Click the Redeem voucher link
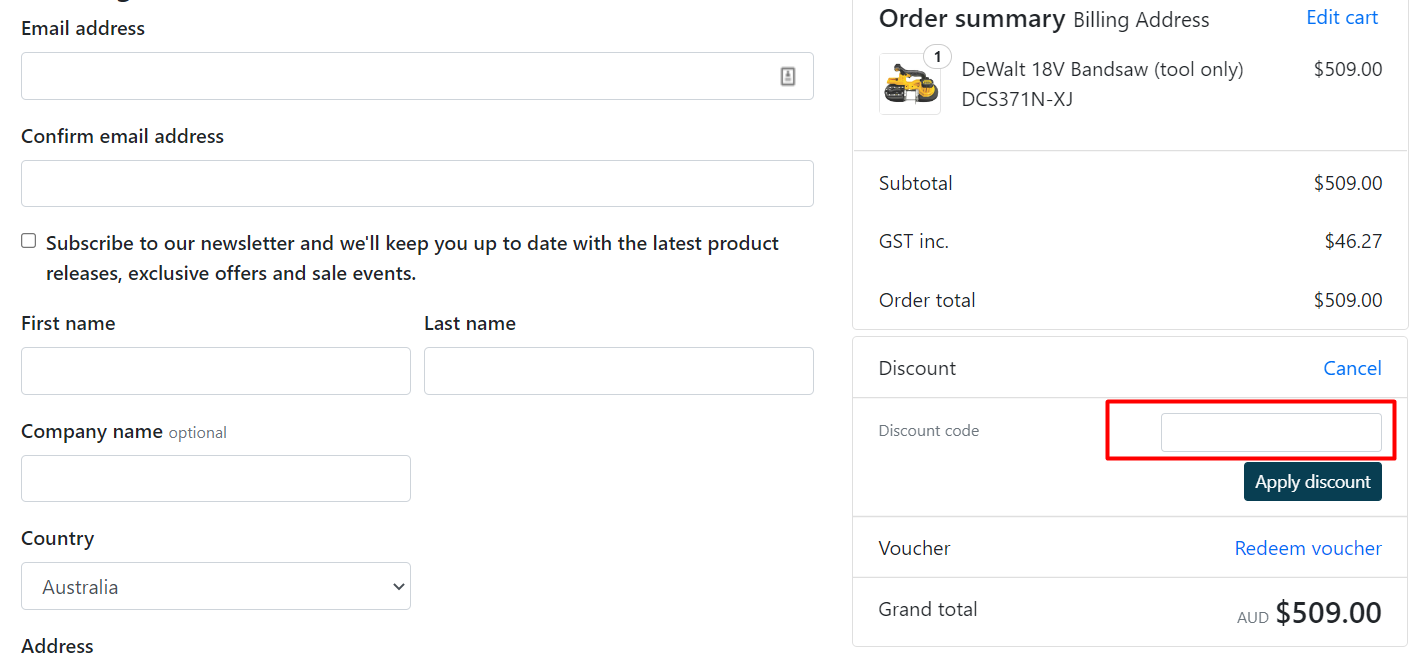 [x=1308, y=548]
